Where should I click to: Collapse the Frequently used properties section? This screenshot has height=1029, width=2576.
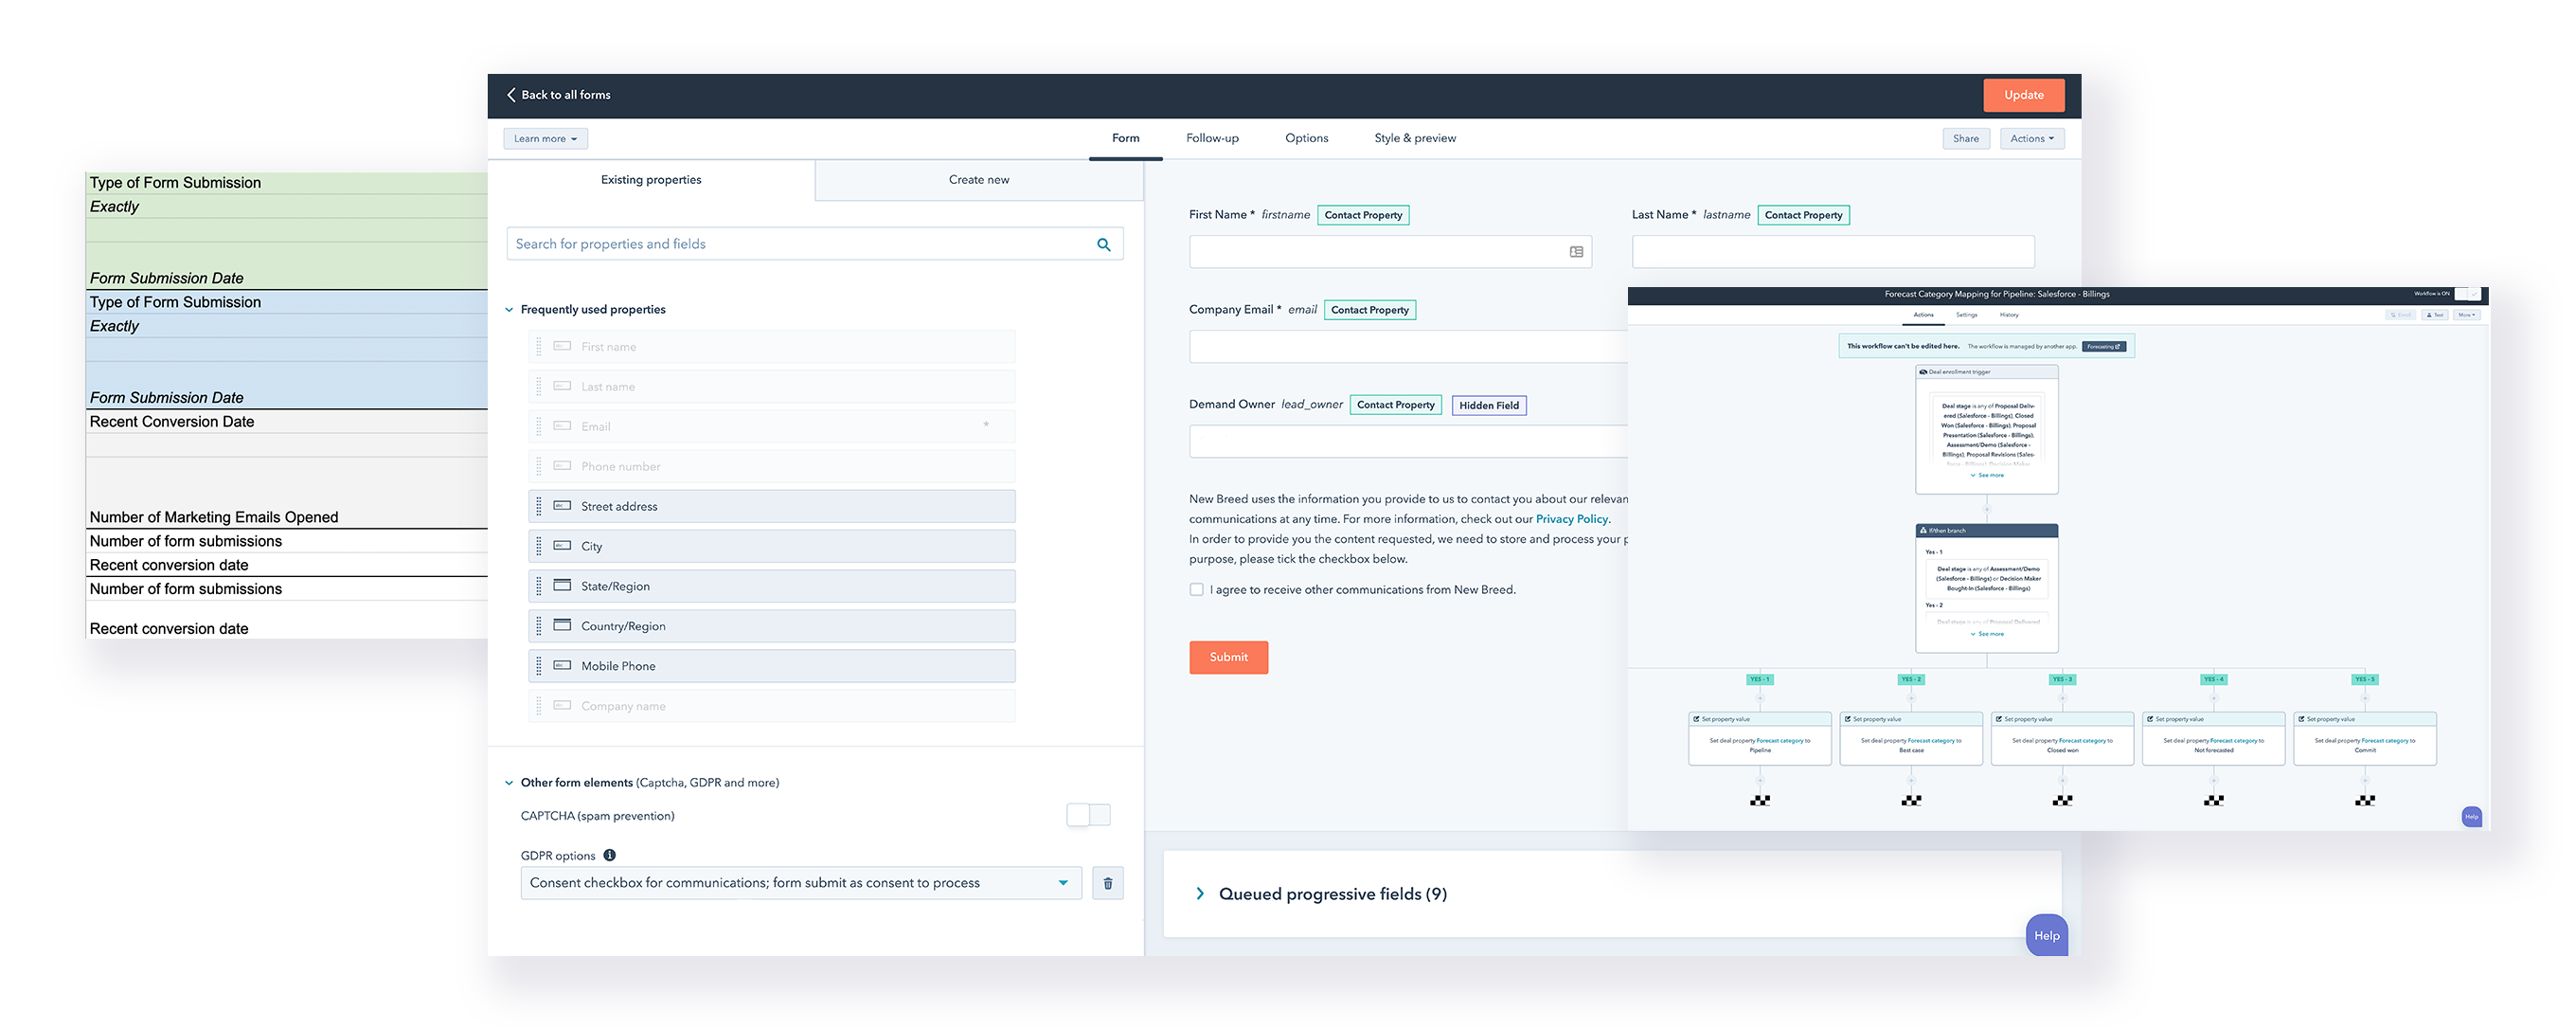[509, 310]
